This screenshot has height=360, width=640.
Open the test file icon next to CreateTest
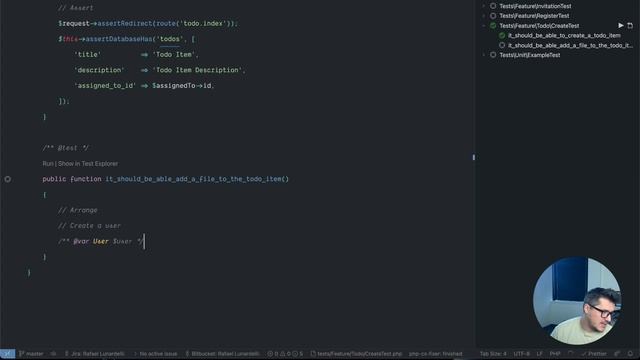tap(630, 26)
